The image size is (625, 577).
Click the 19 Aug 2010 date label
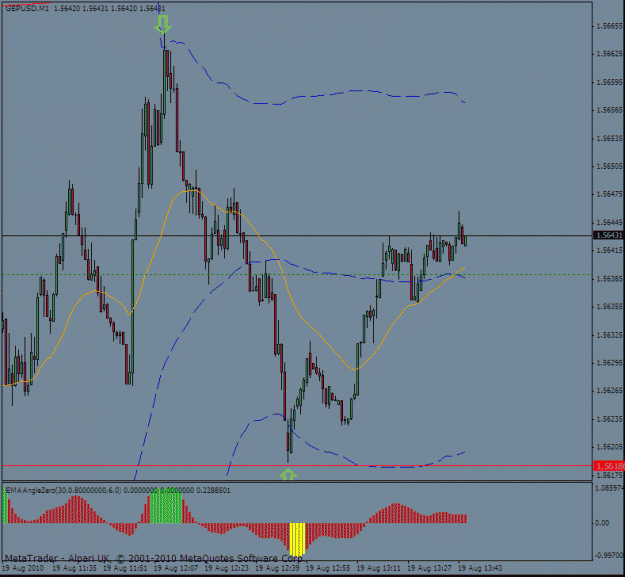22,568
